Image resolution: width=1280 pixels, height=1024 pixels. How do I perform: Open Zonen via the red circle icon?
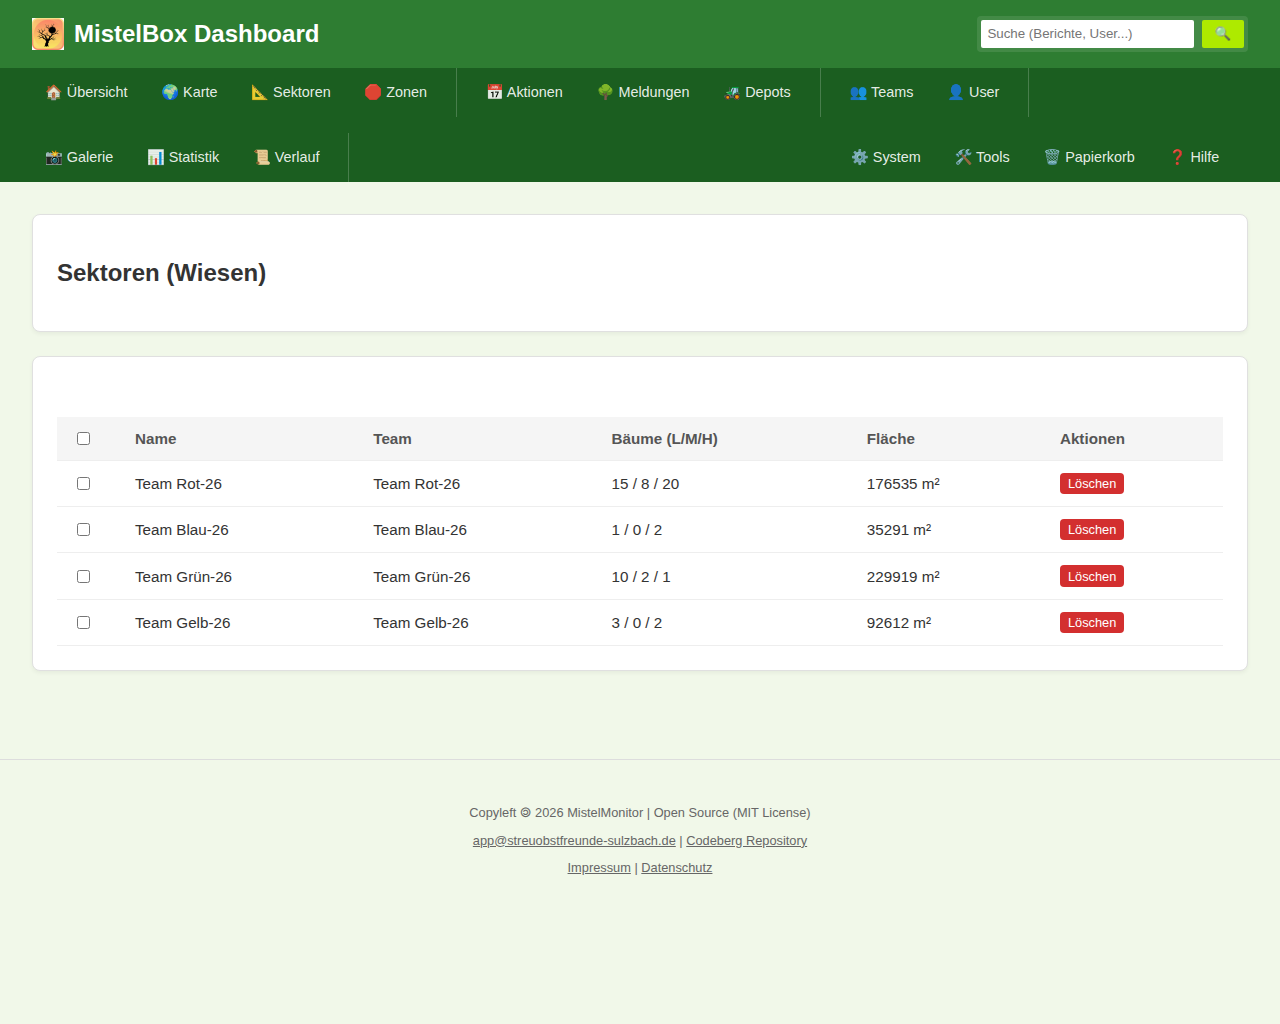(x=373, y=92)
